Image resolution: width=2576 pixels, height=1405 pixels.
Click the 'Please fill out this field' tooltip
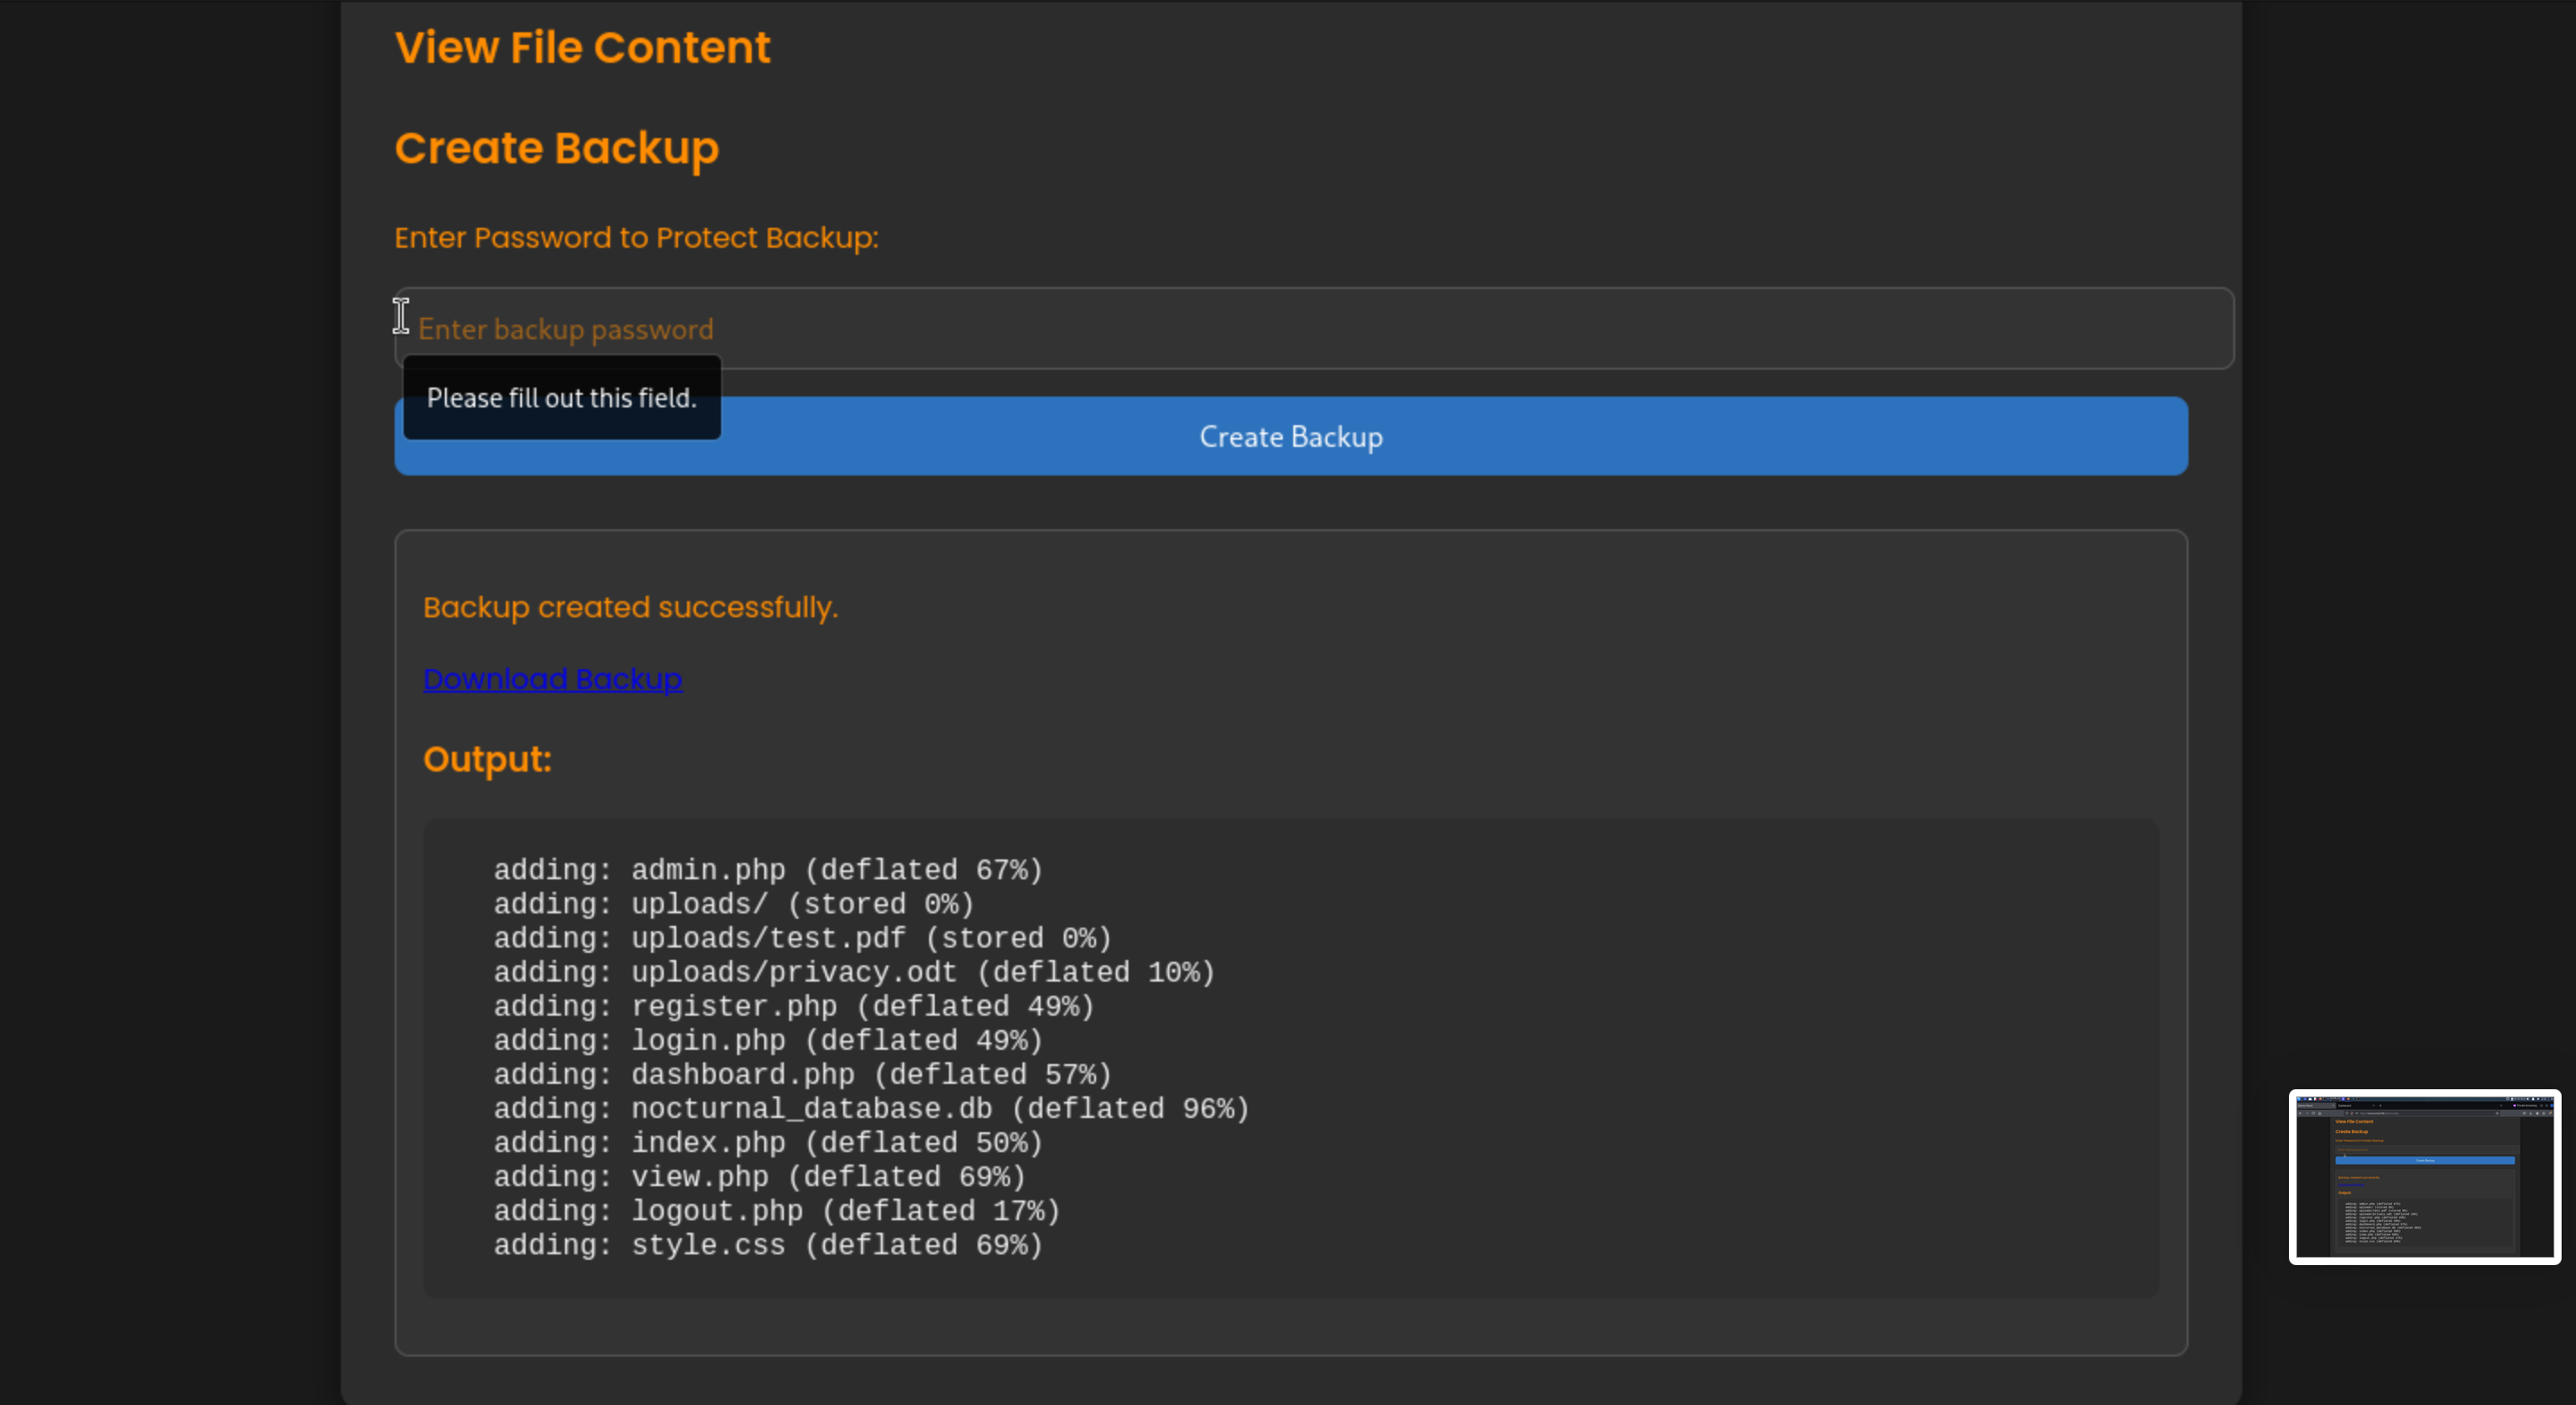pos(561,398)
